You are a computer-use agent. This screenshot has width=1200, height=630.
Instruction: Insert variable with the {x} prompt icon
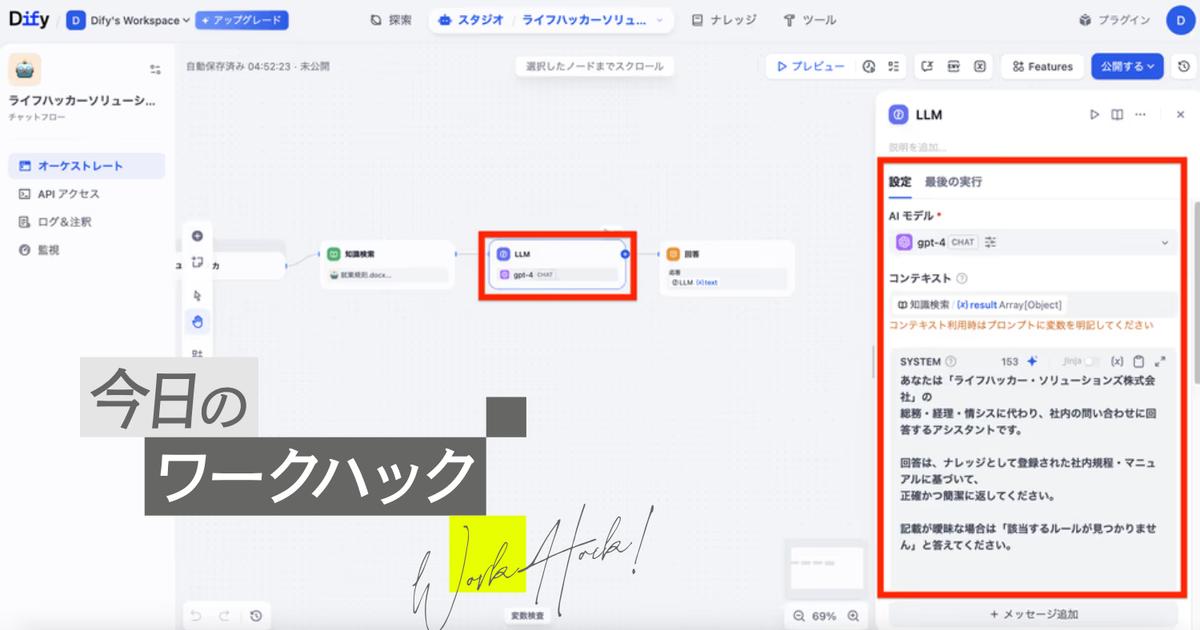point(1118,362)
